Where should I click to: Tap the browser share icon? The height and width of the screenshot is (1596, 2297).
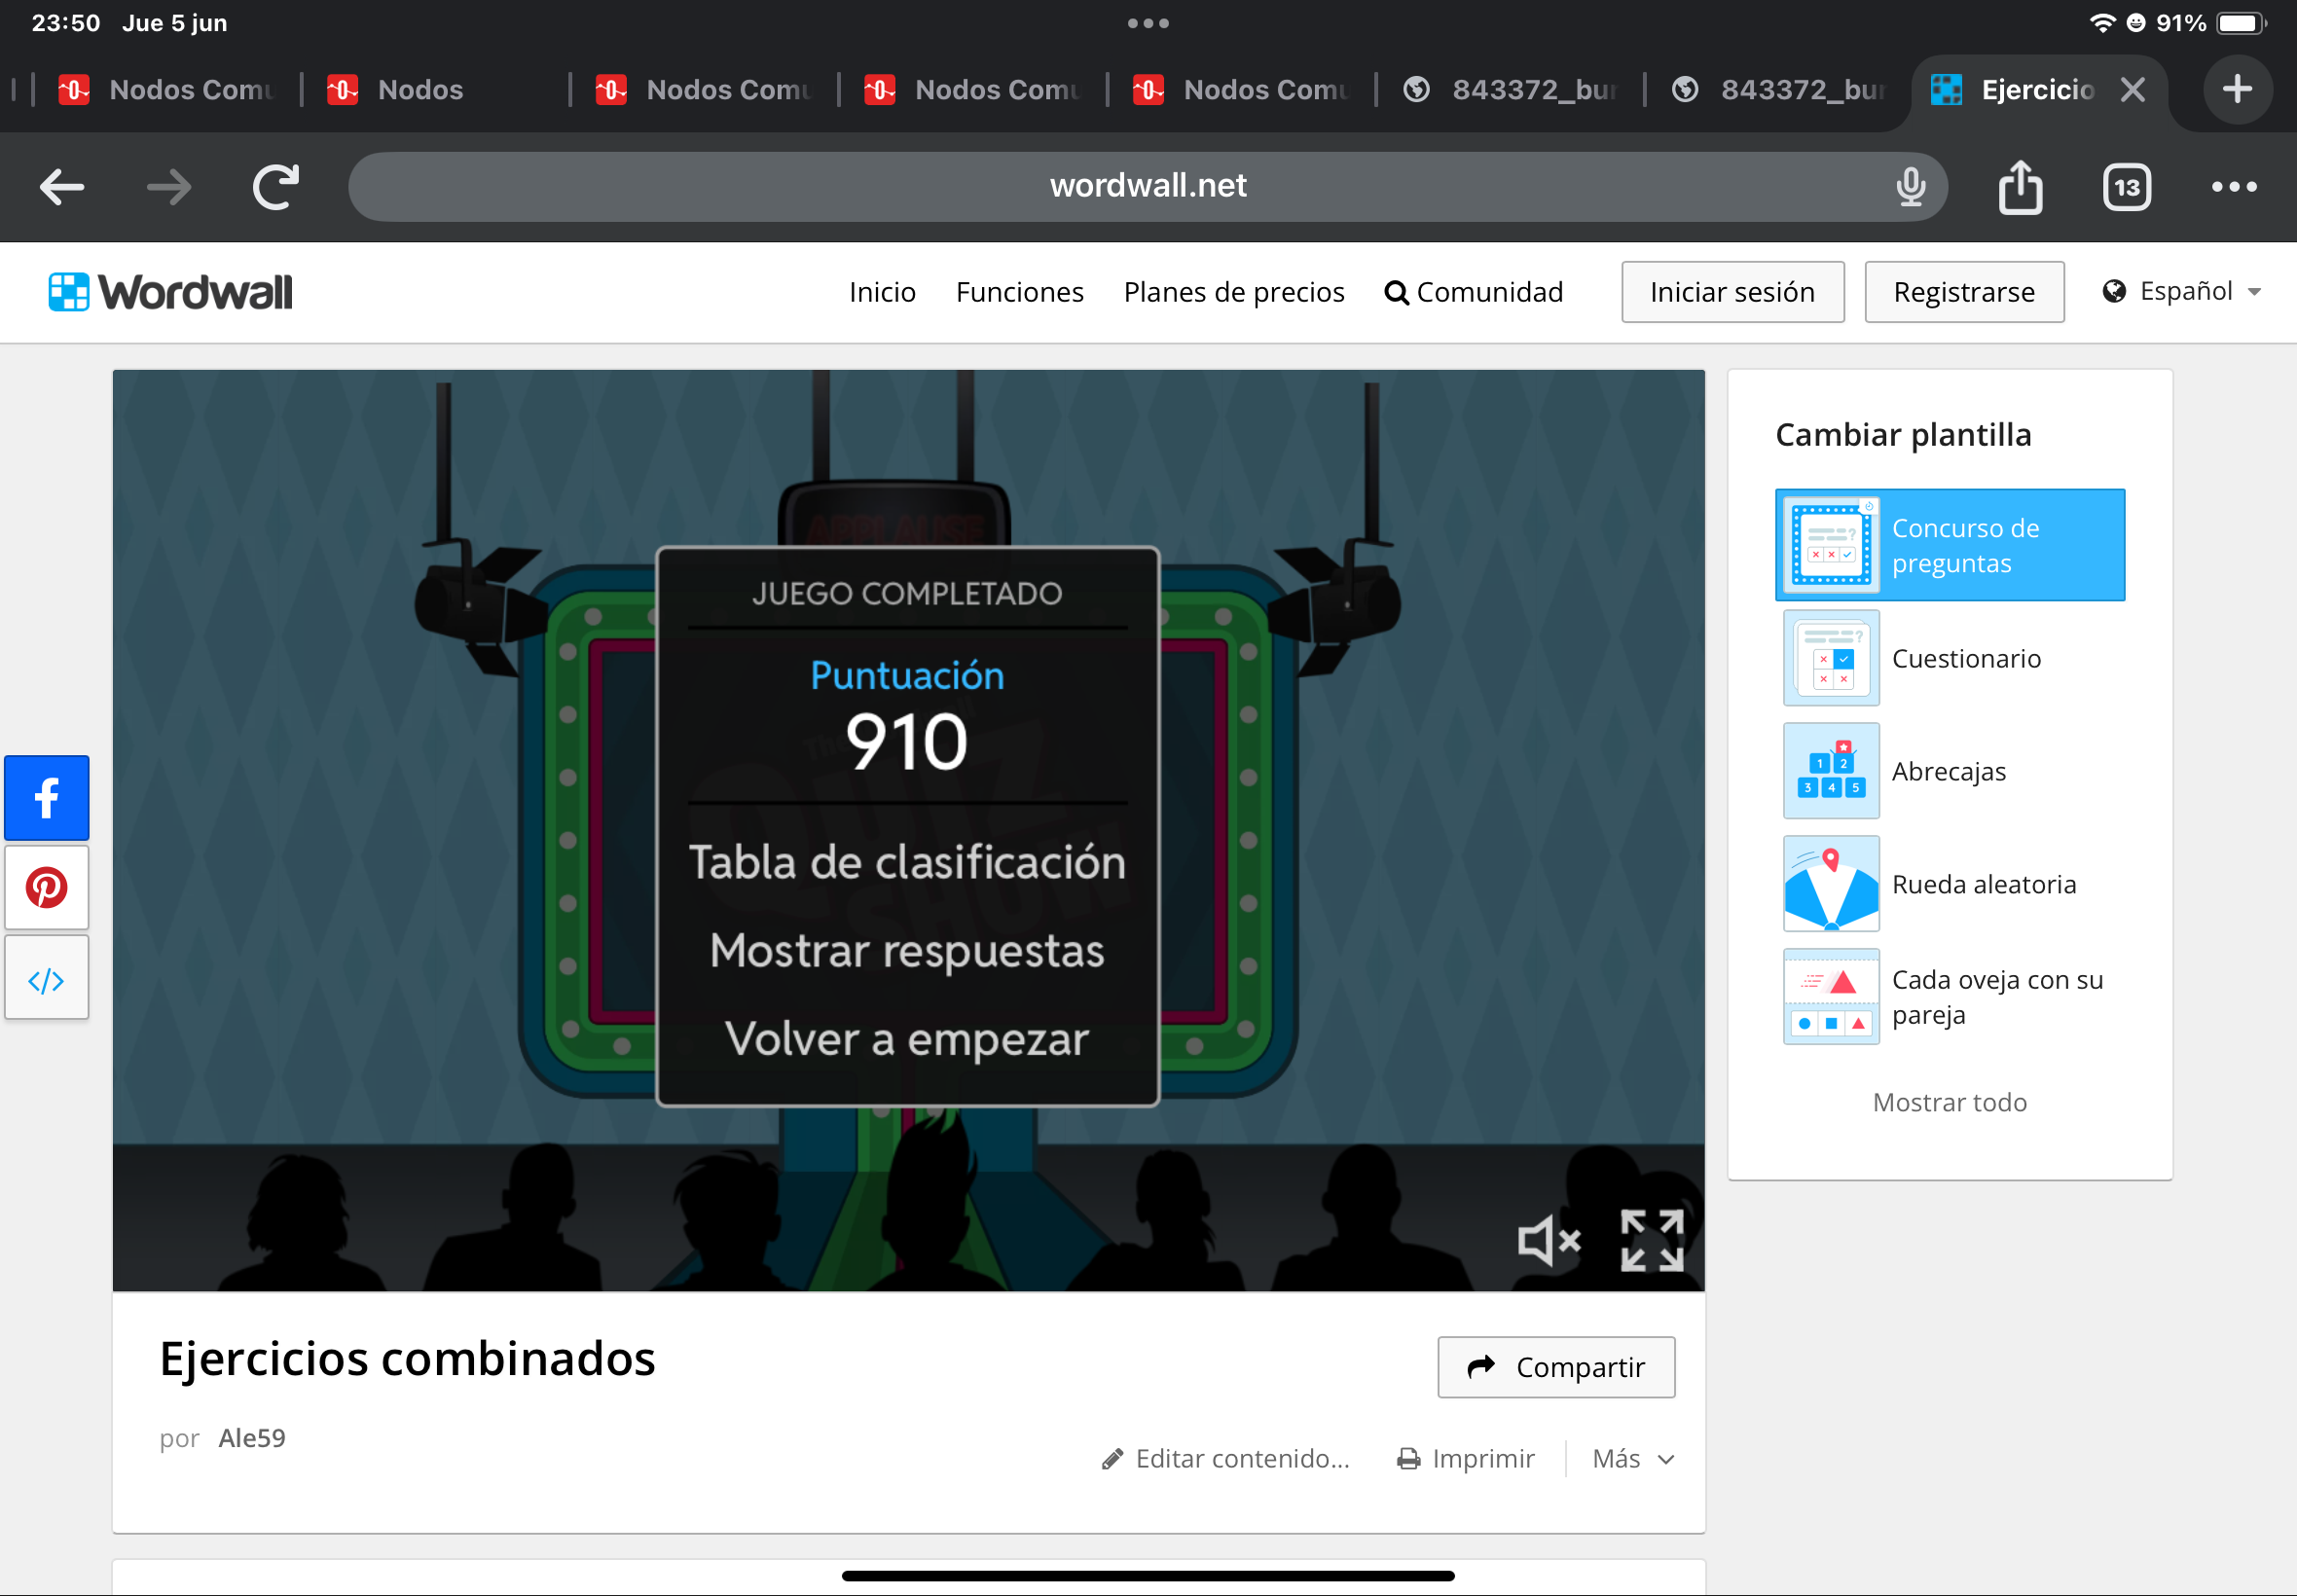point(2020,187)
